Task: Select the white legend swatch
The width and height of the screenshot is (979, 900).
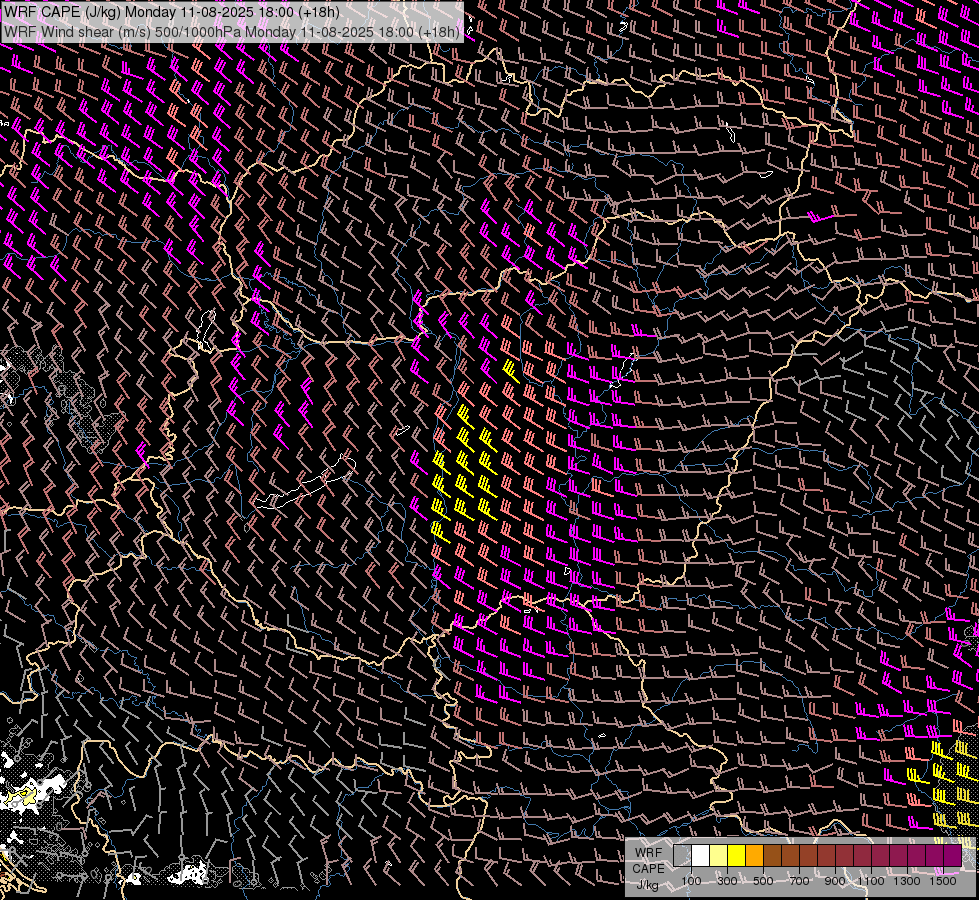Action: click(x=701, y=855)
